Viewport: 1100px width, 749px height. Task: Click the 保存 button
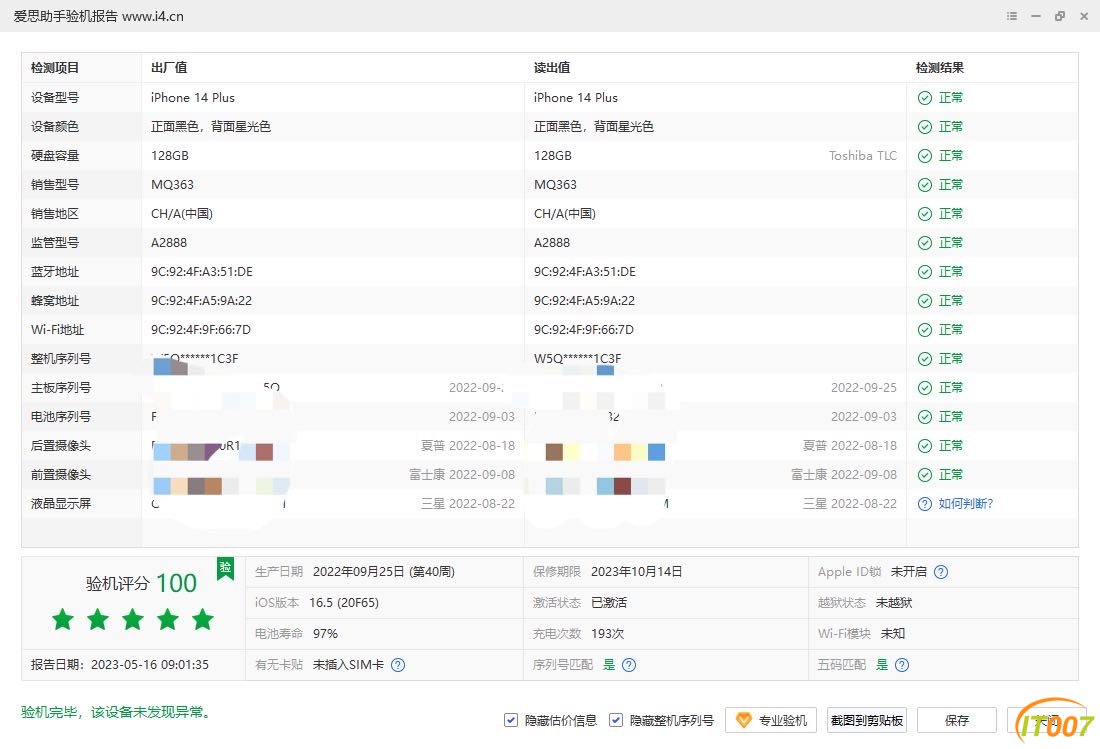956,720
